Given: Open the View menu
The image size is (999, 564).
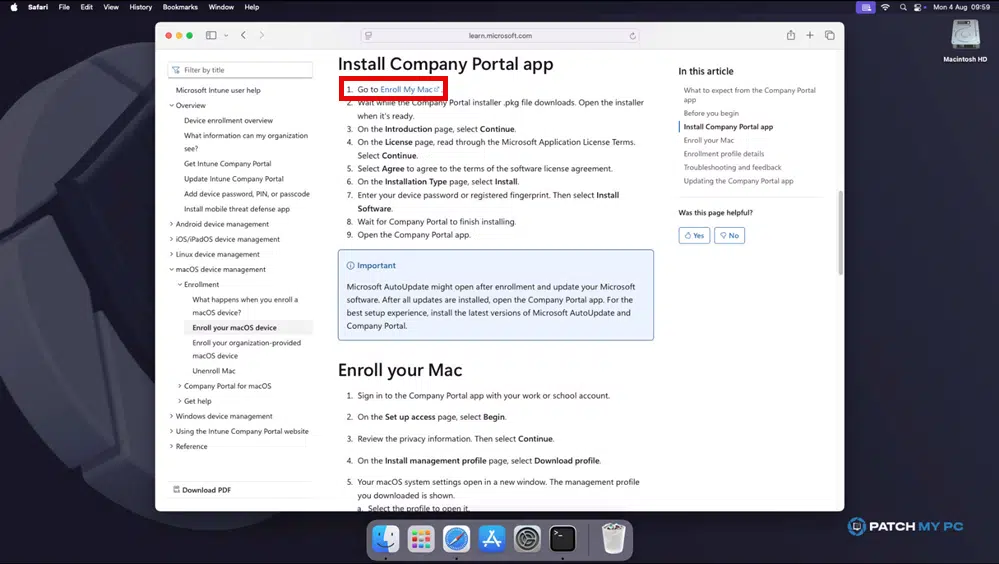Looking at the screenshot, I should click(x=111, y=7).
